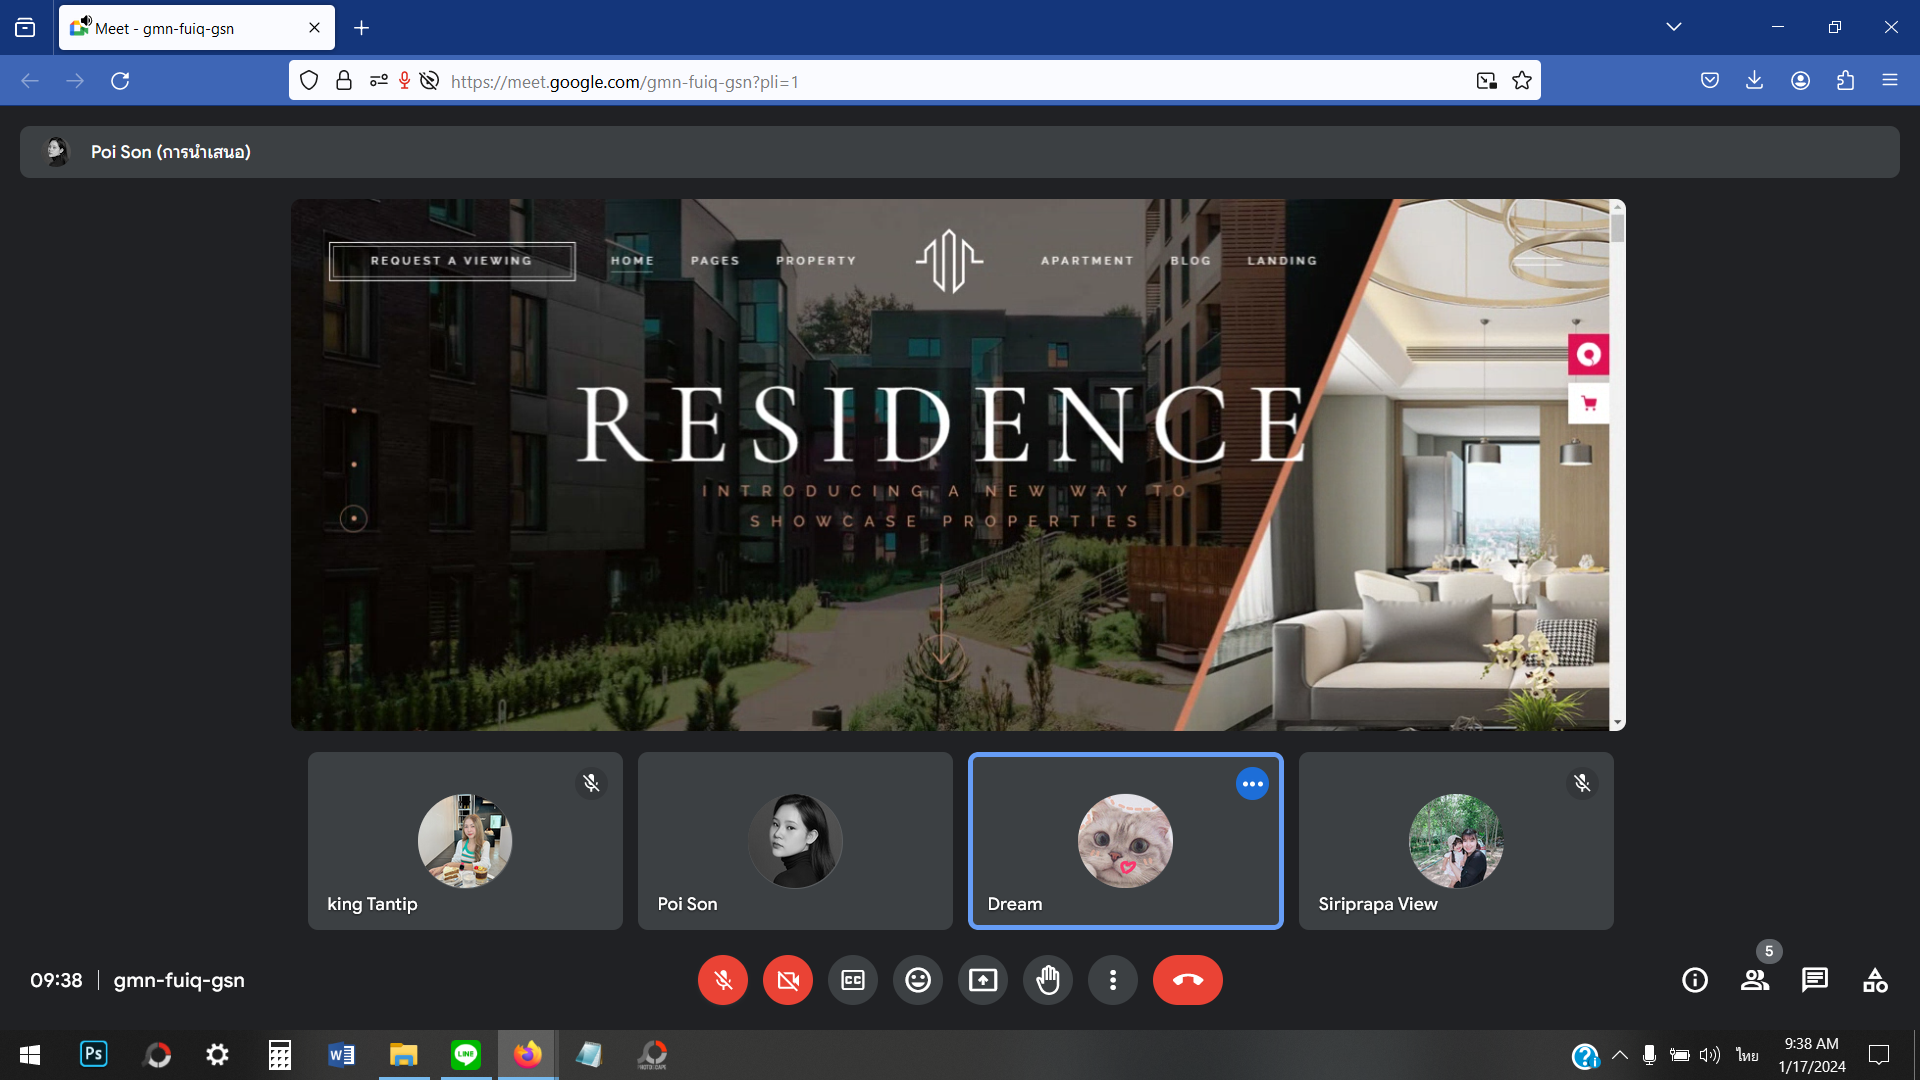The height and width of the screenshot is (1080, 1920).
Task: Open meeting details info icon
Action: (x=1694, y=980)
